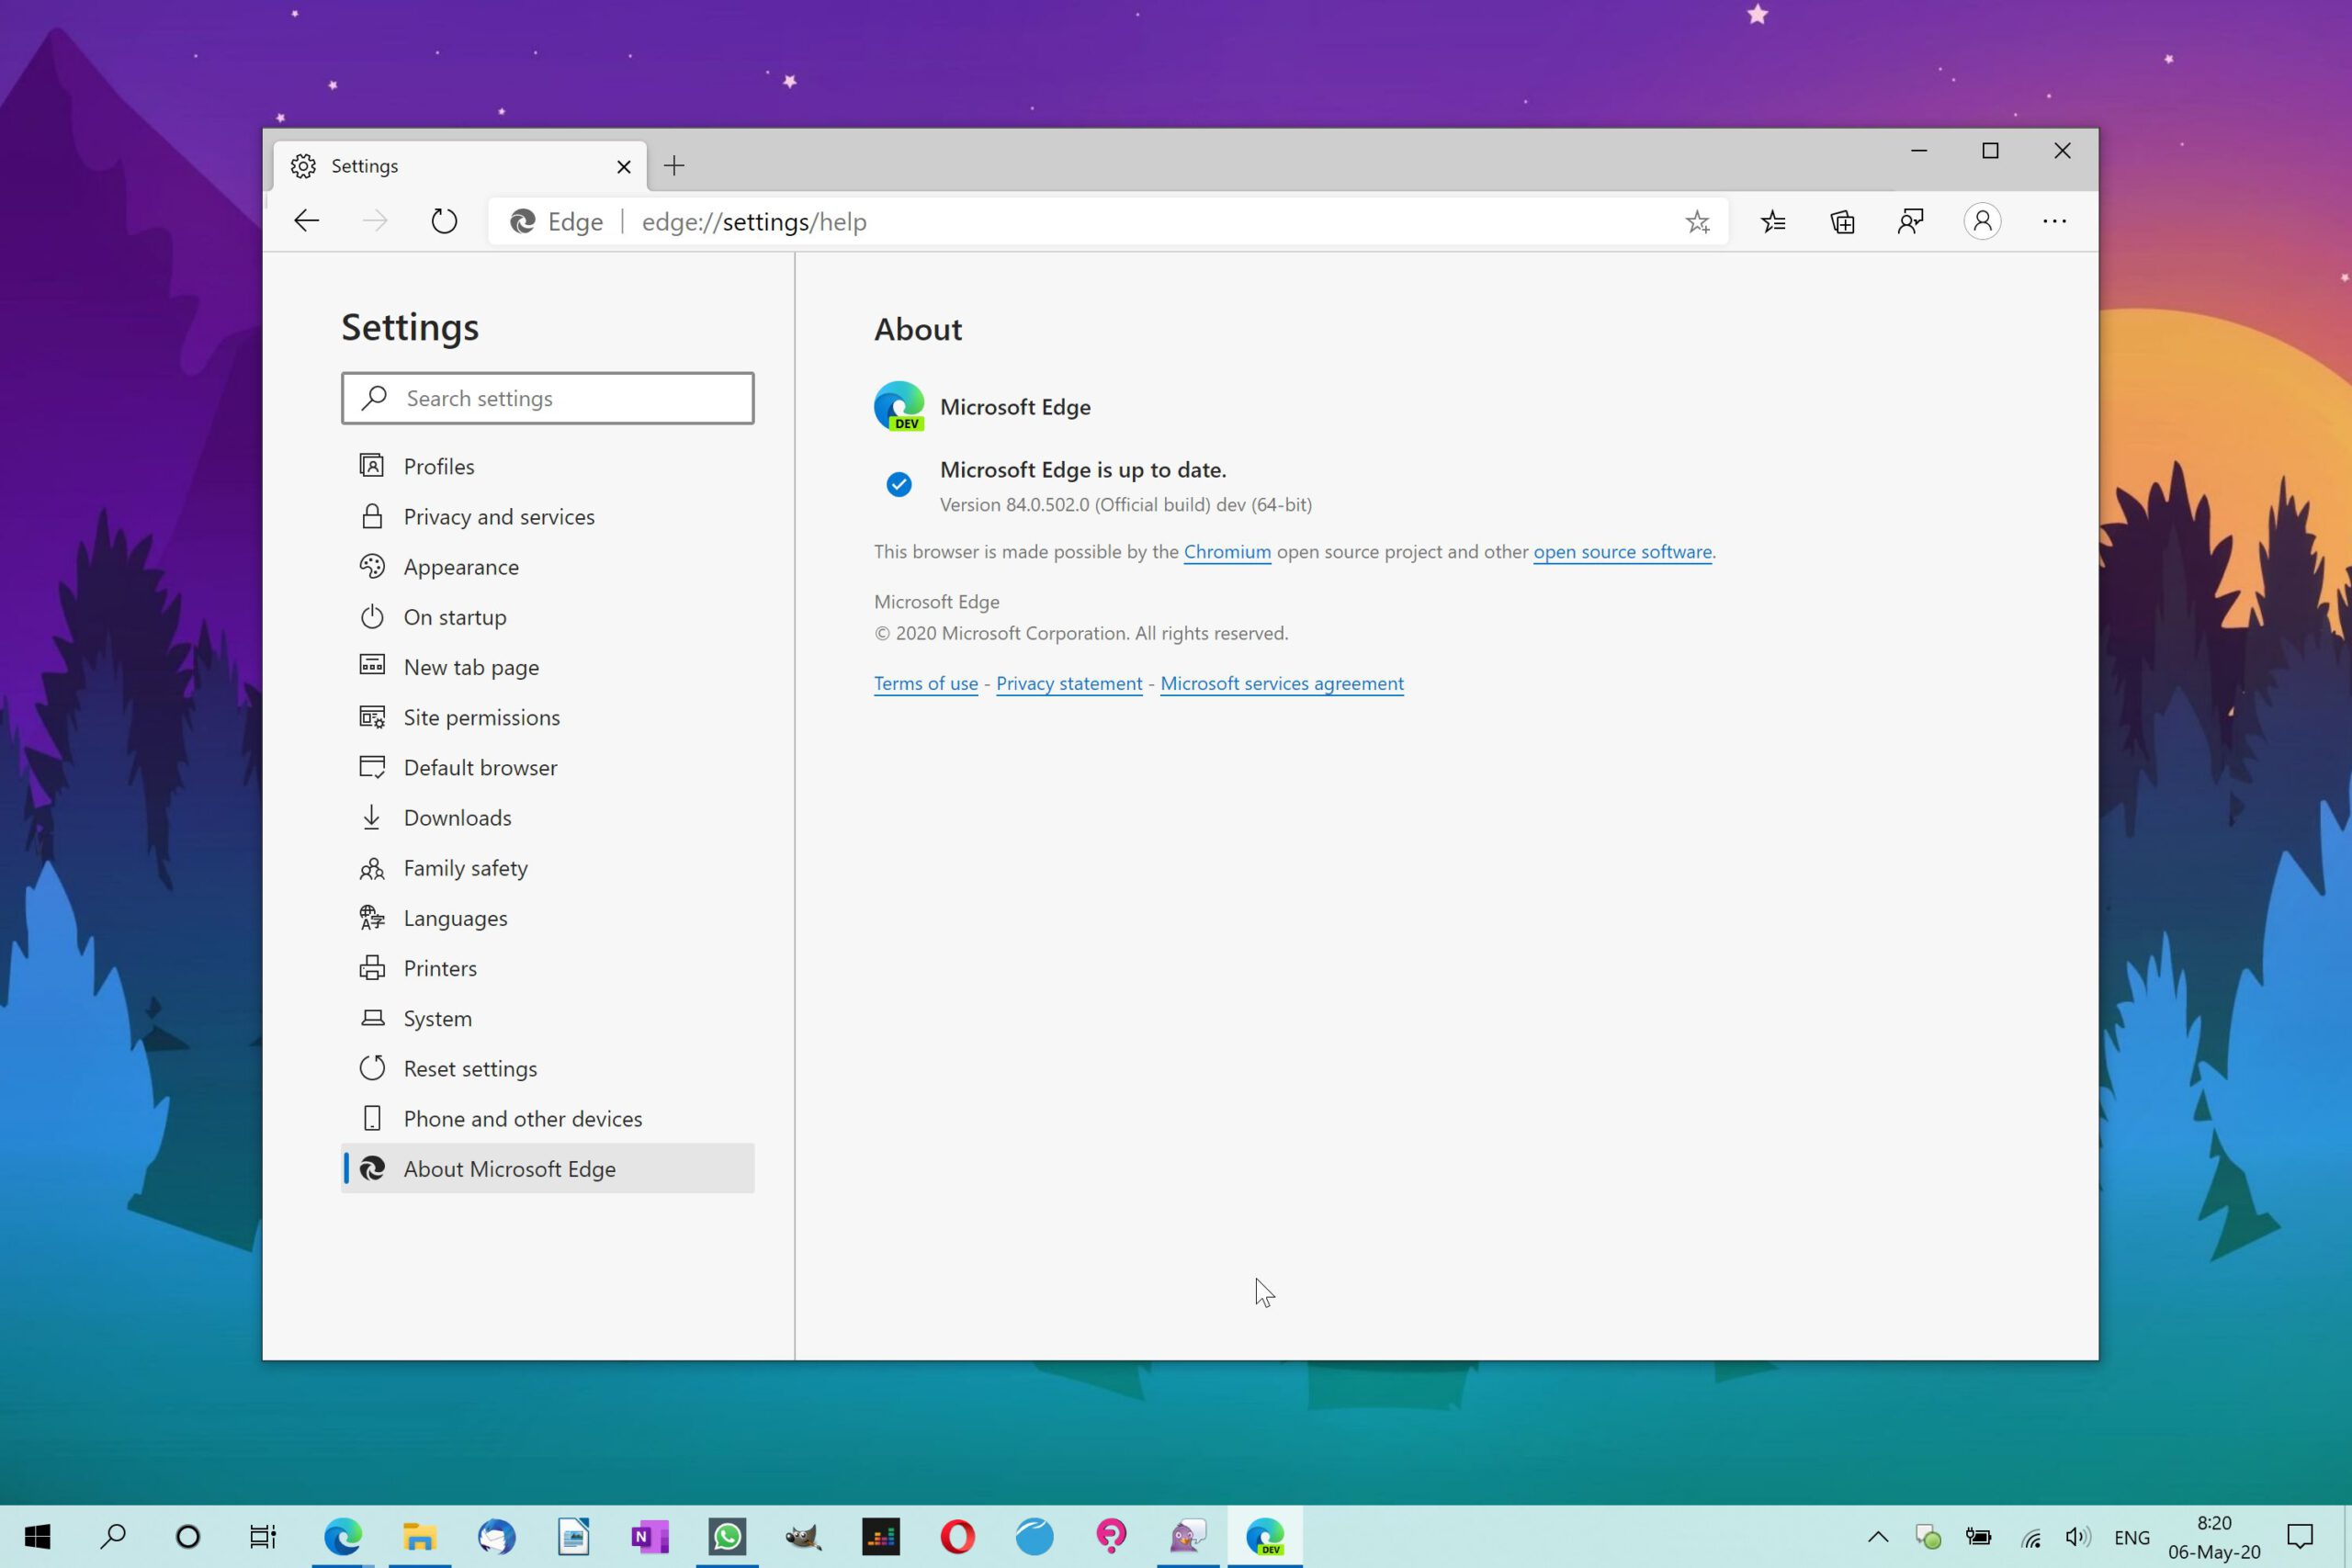
Task: Close the Settings tab
Action: pyautogui.click(x=624, y=166)
